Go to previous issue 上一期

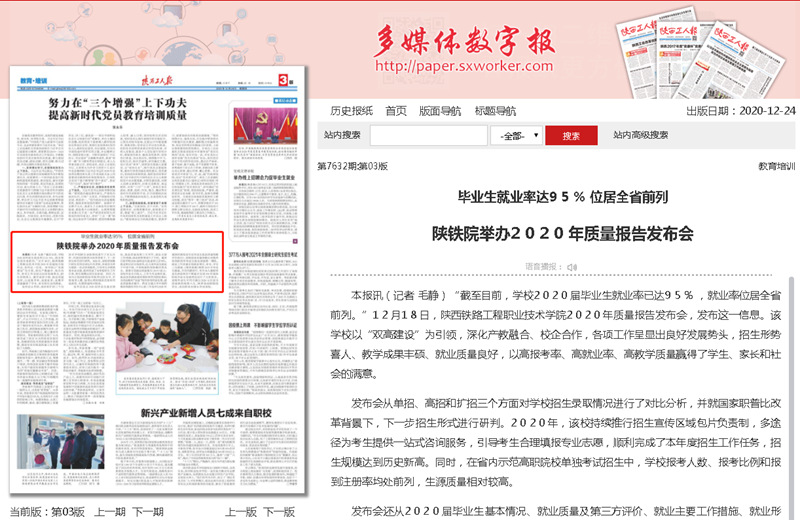coord(110,511)
